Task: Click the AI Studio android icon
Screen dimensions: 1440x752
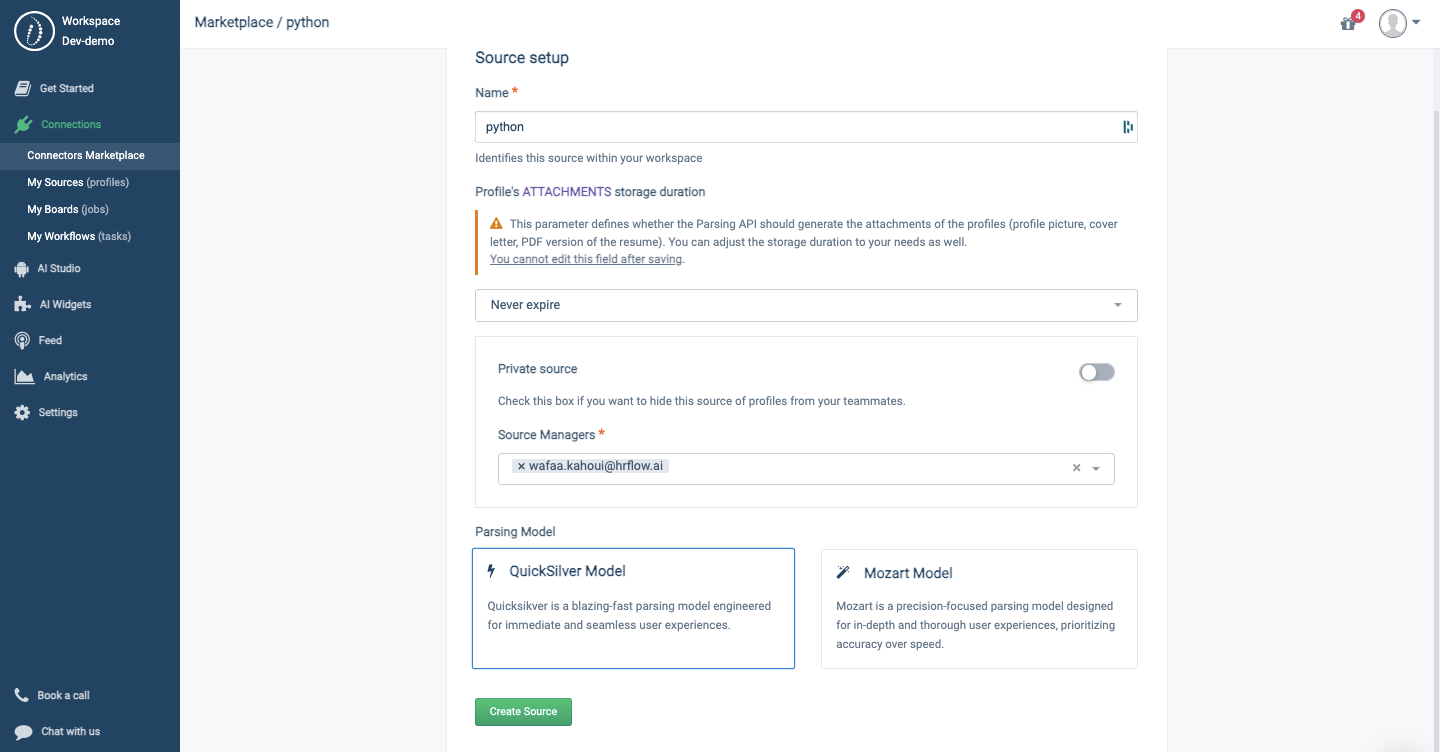Action: [x=21, y=269]
